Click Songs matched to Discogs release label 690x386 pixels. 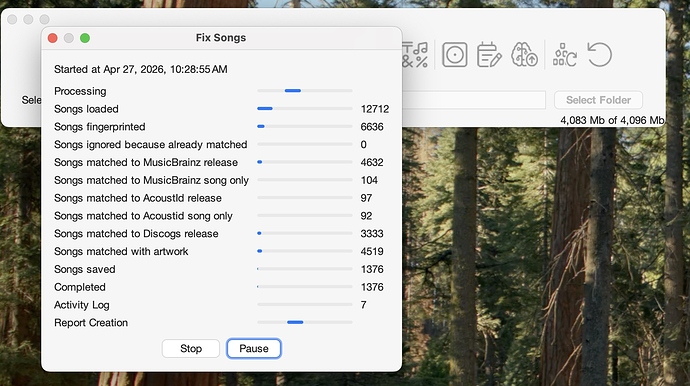tap(136, 234)
